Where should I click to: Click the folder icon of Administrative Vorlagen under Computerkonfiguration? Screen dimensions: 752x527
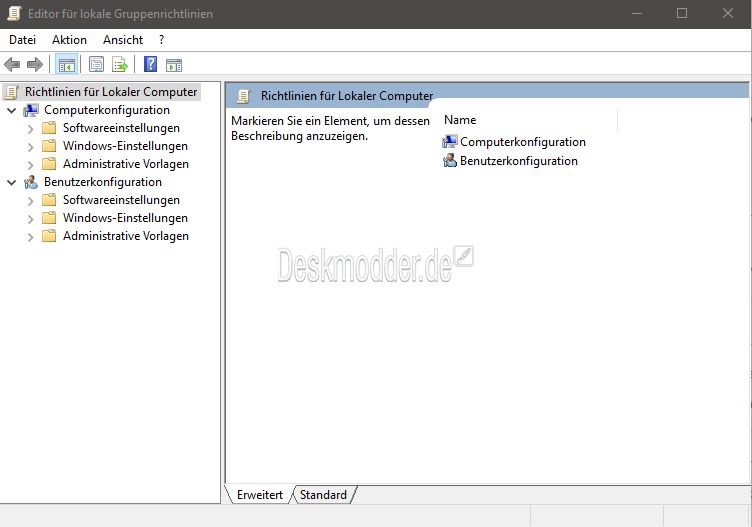click(x=49, y=164)
